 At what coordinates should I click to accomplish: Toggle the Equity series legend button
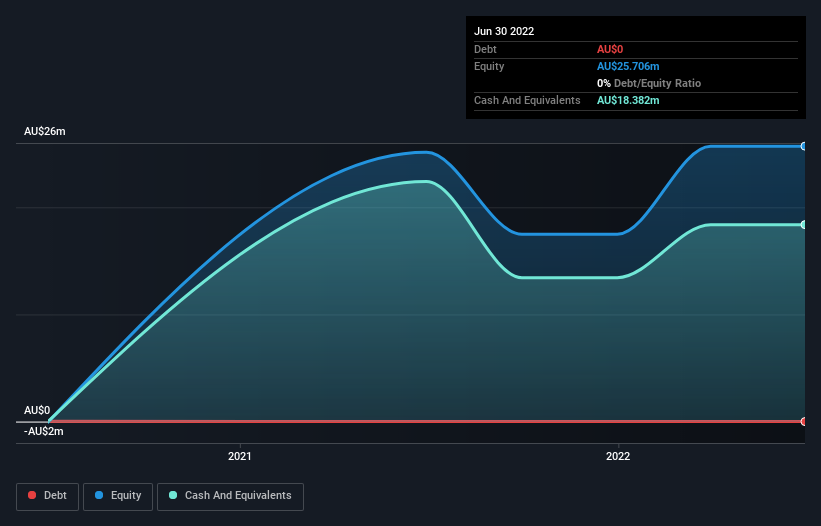[118, 496]
